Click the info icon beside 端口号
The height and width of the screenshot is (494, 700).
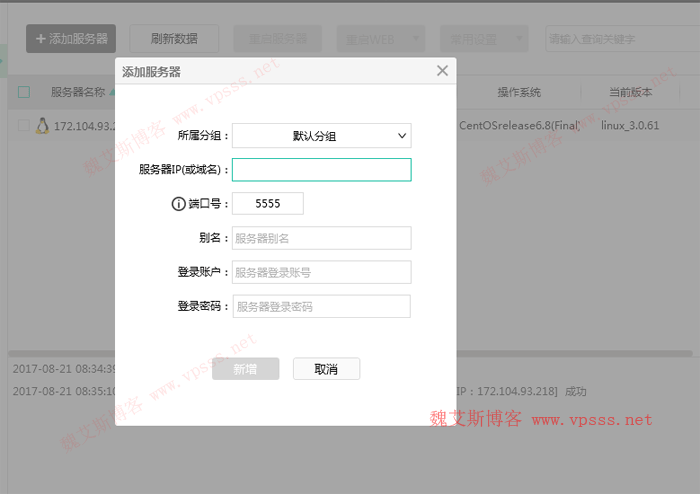point(179,204)
